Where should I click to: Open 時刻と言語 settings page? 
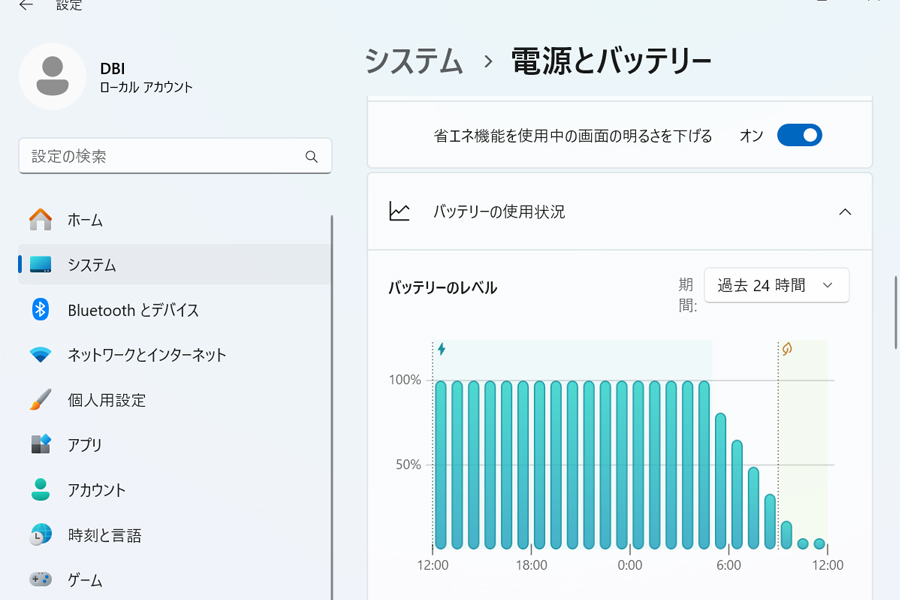pos(174,535)
